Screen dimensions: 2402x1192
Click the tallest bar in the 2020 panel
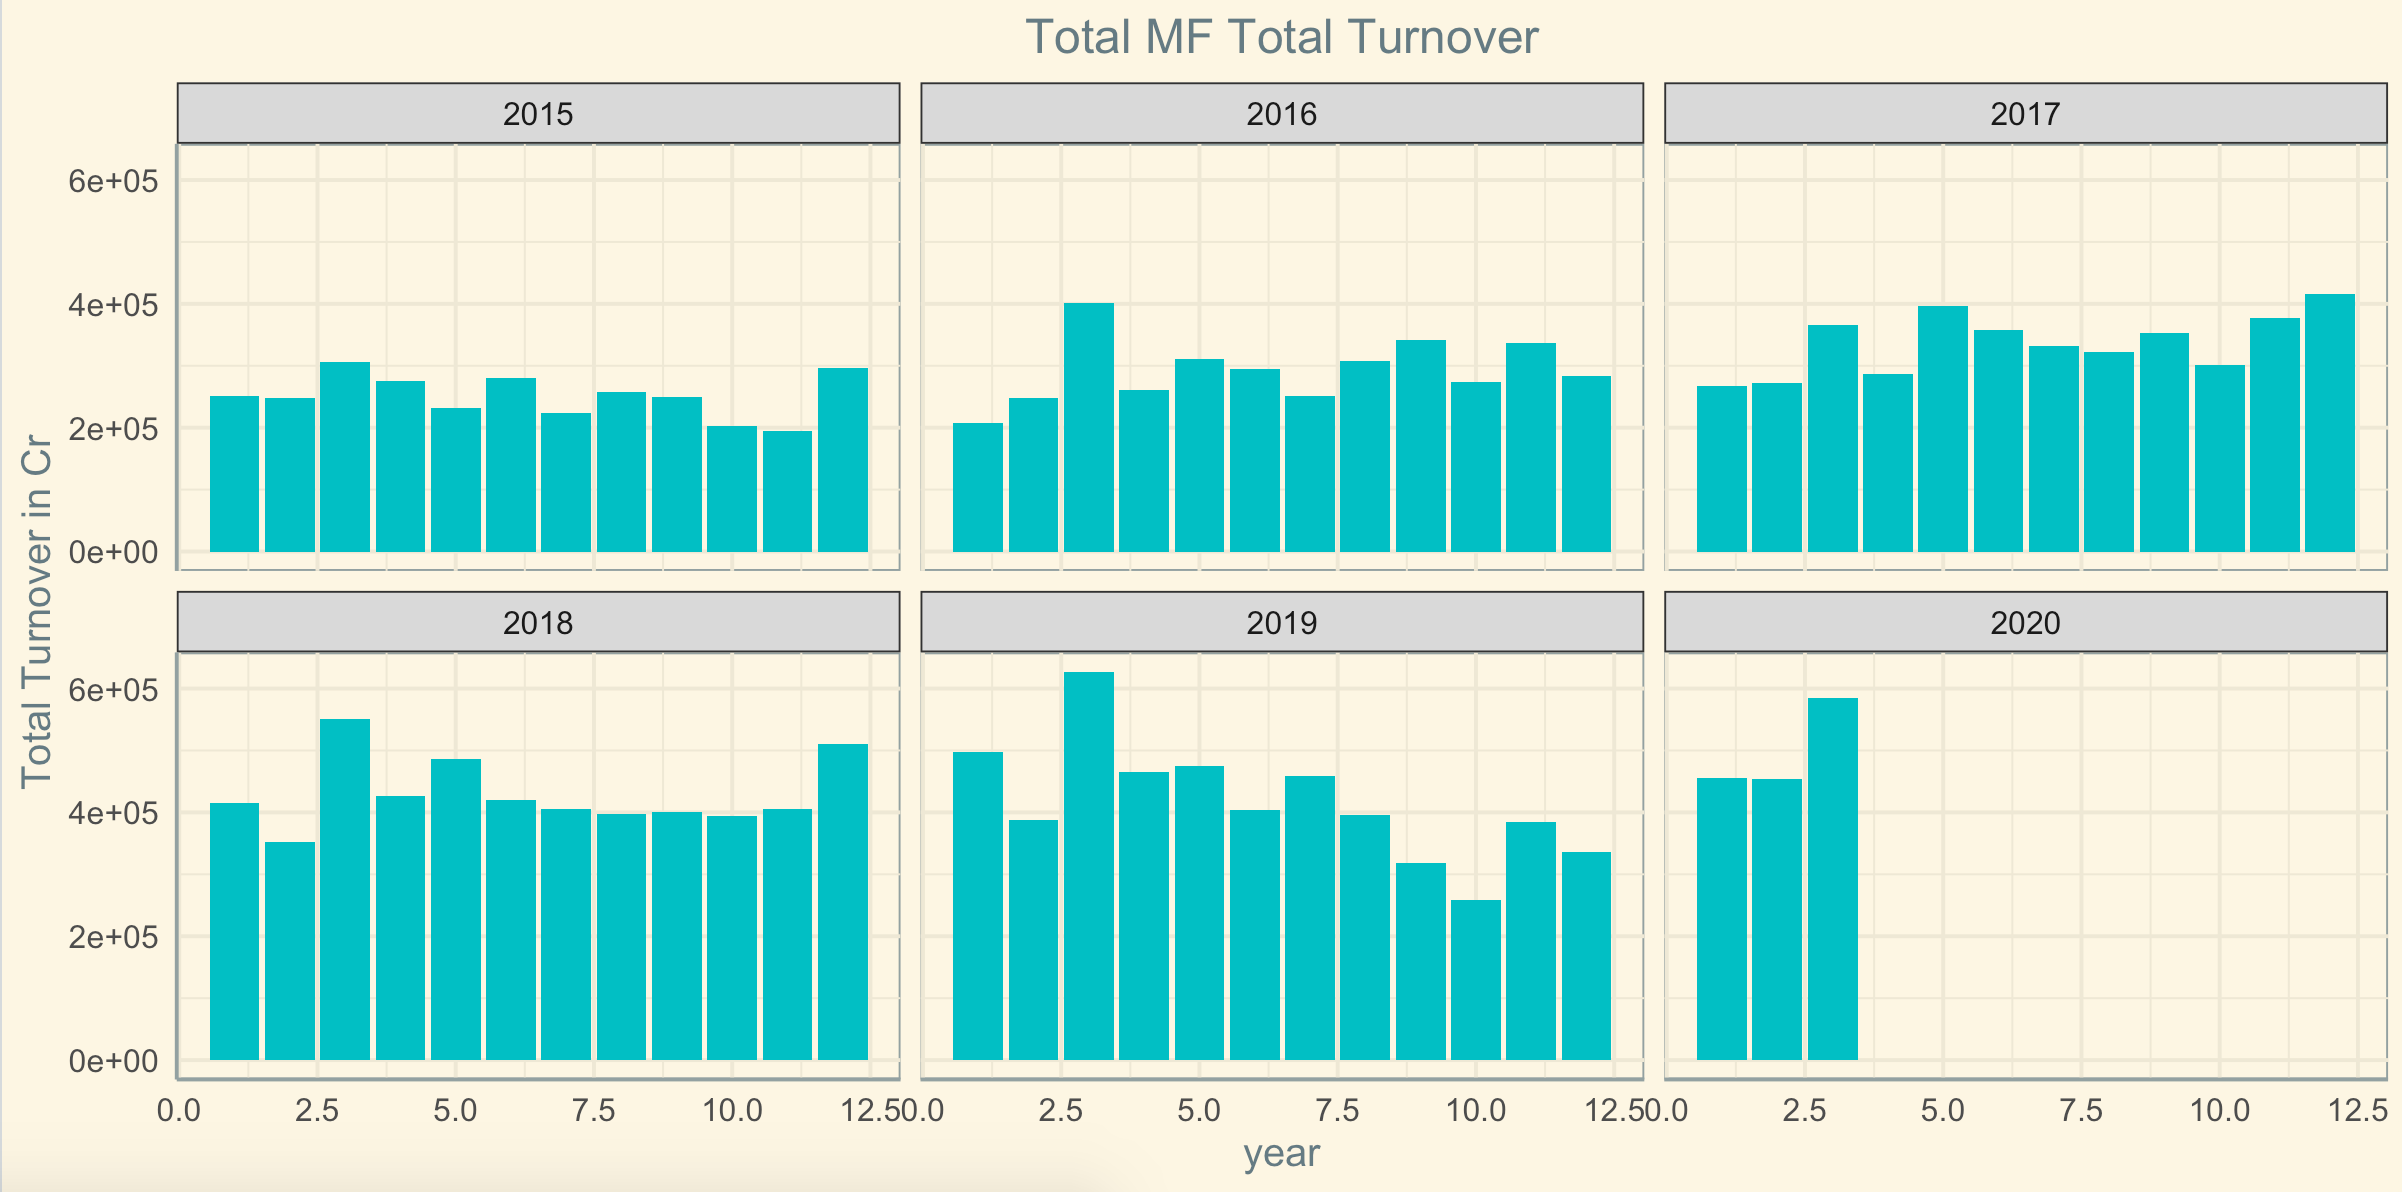(x=1832, y=879)
